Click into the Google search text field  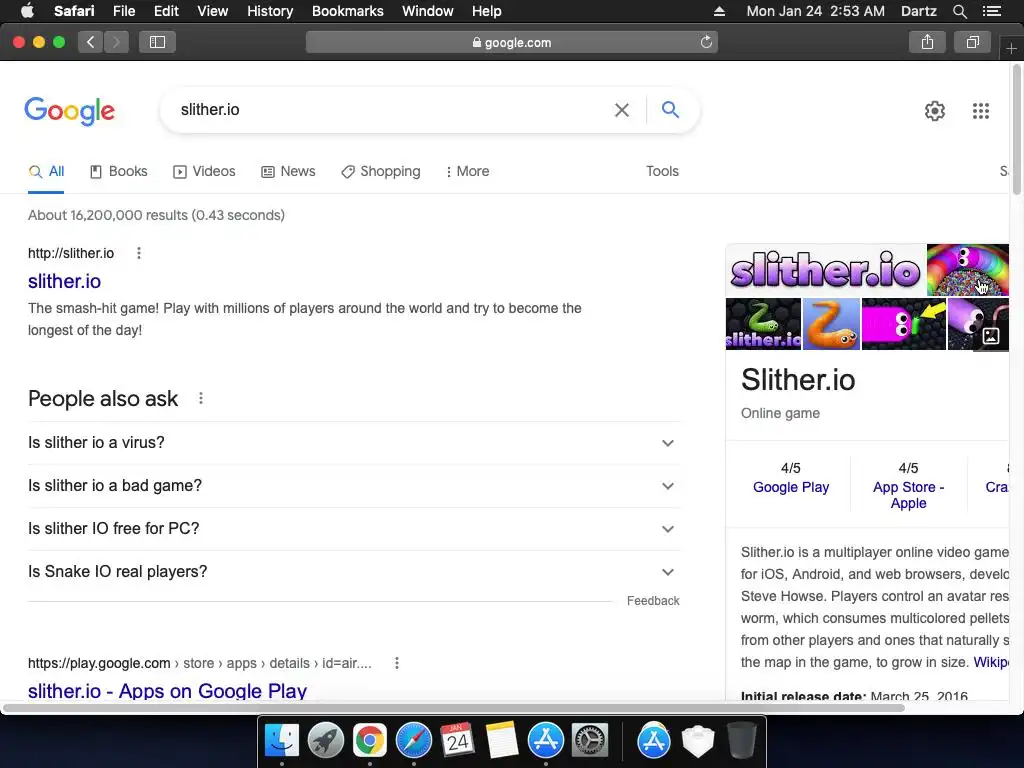pos(392,110)
